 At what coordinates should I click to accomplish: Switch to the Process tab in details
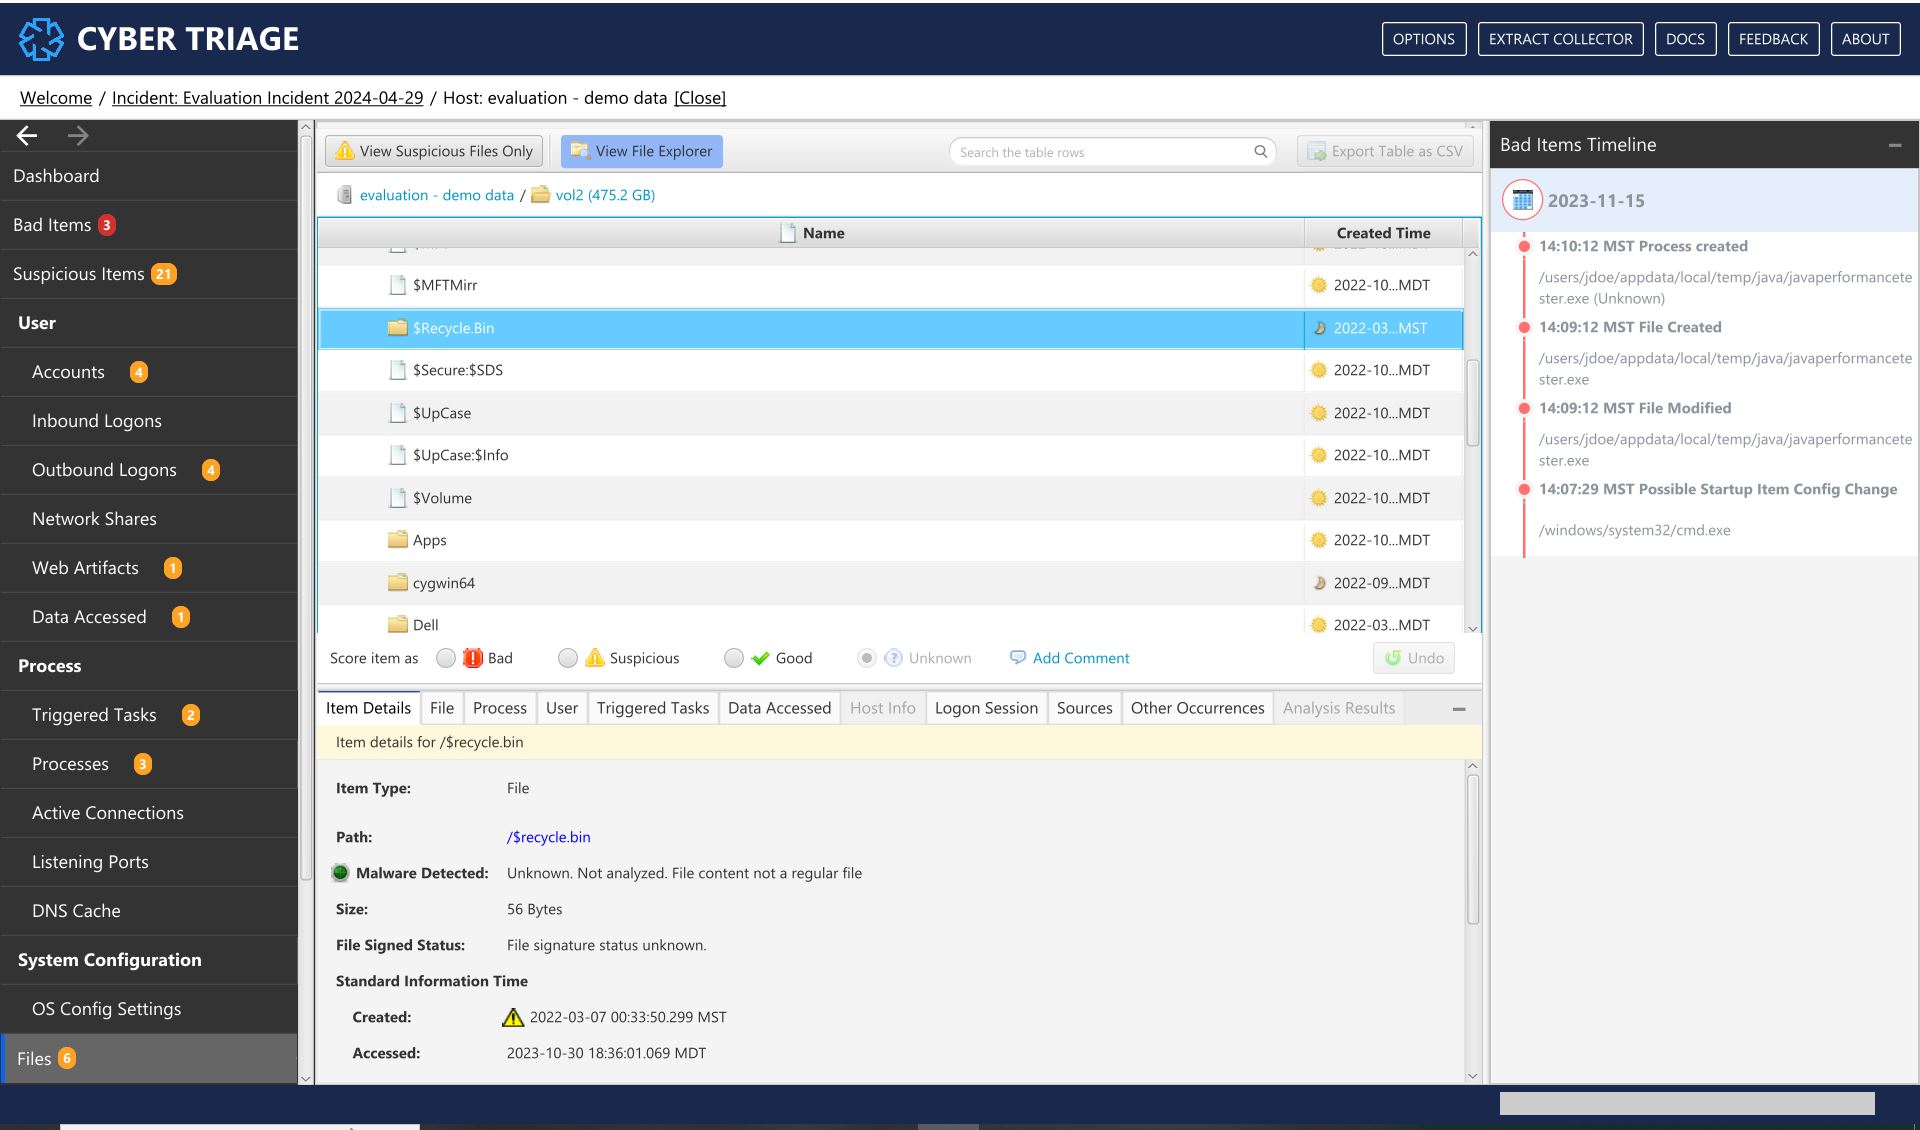pyautogui.click(x=497, y=706)
